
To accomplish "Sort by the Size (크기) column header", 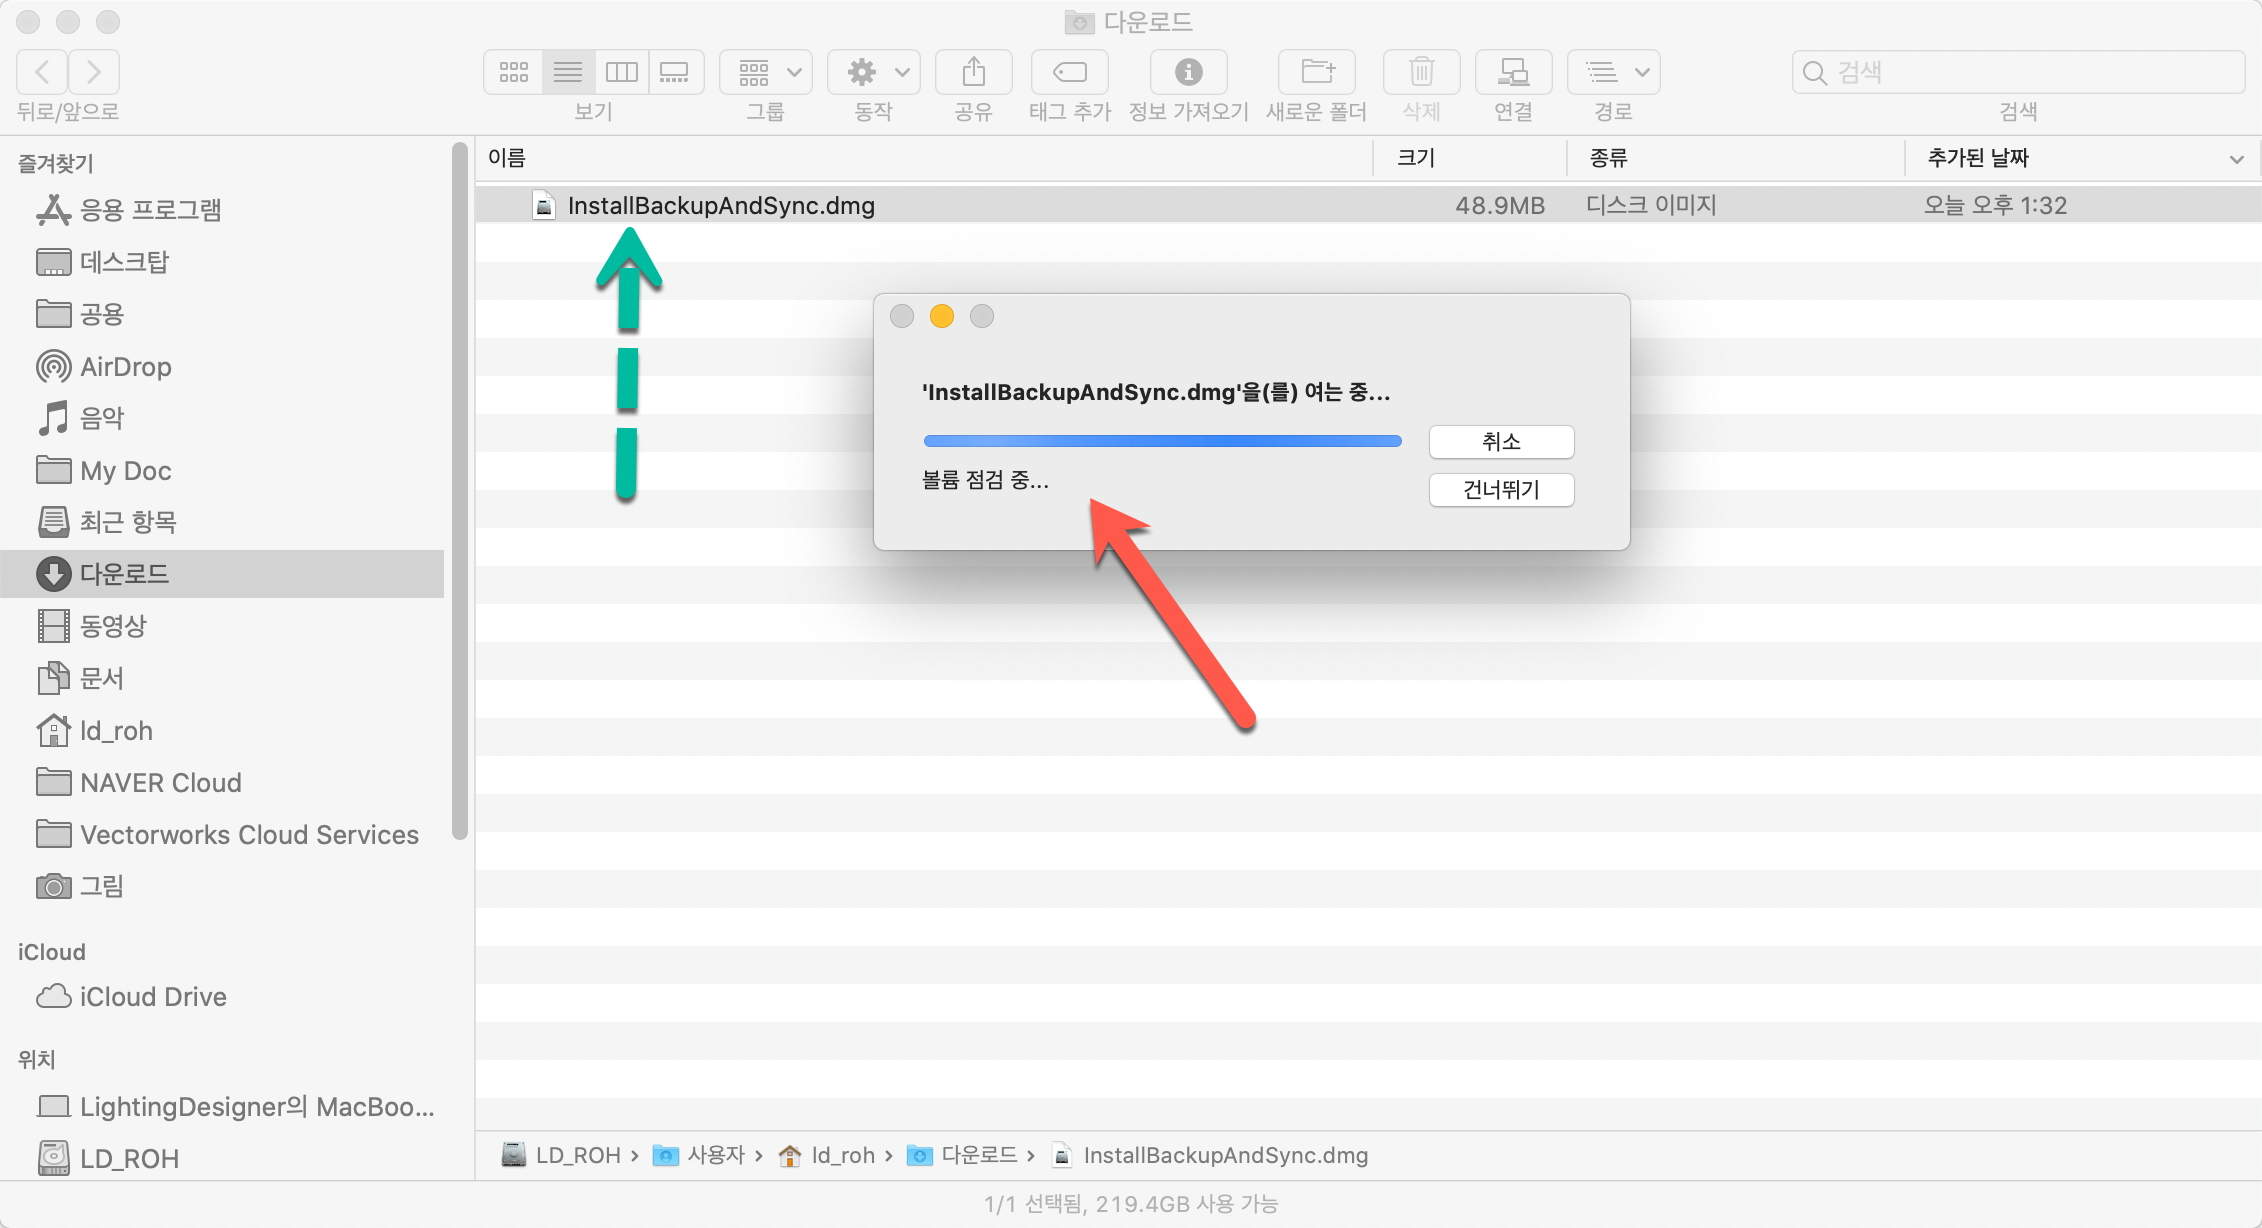I will 1416,158.
